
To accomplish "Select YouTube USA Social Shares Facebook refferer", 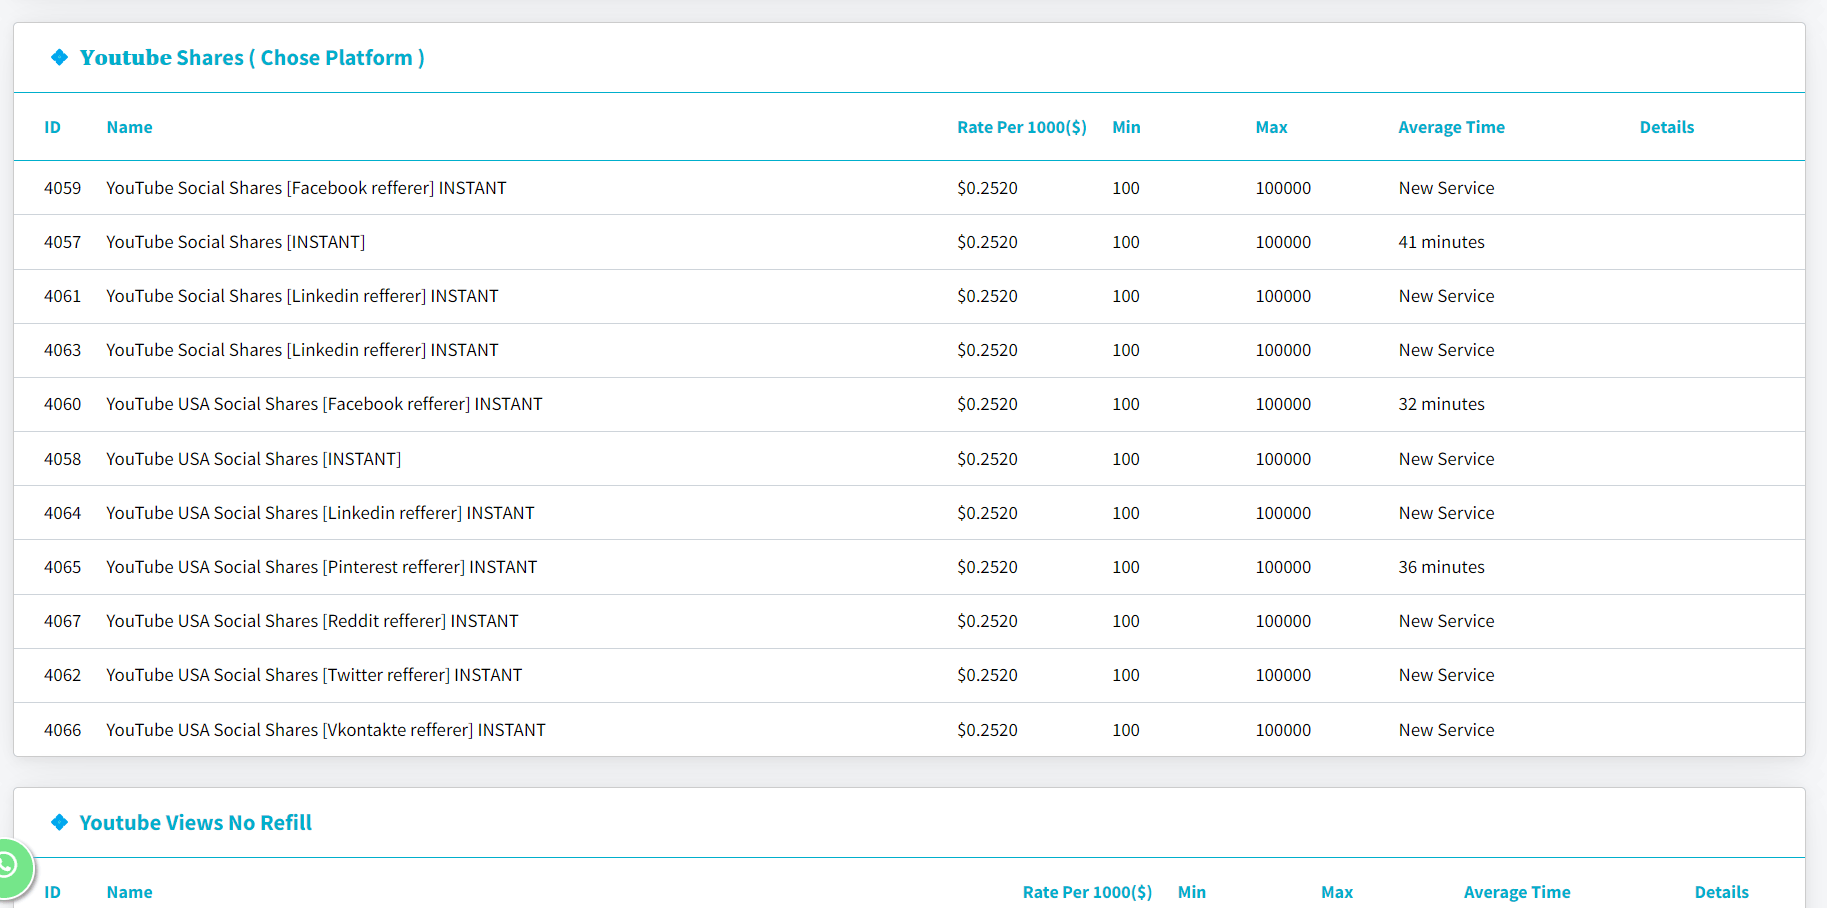I will click(x=324, y=404).
